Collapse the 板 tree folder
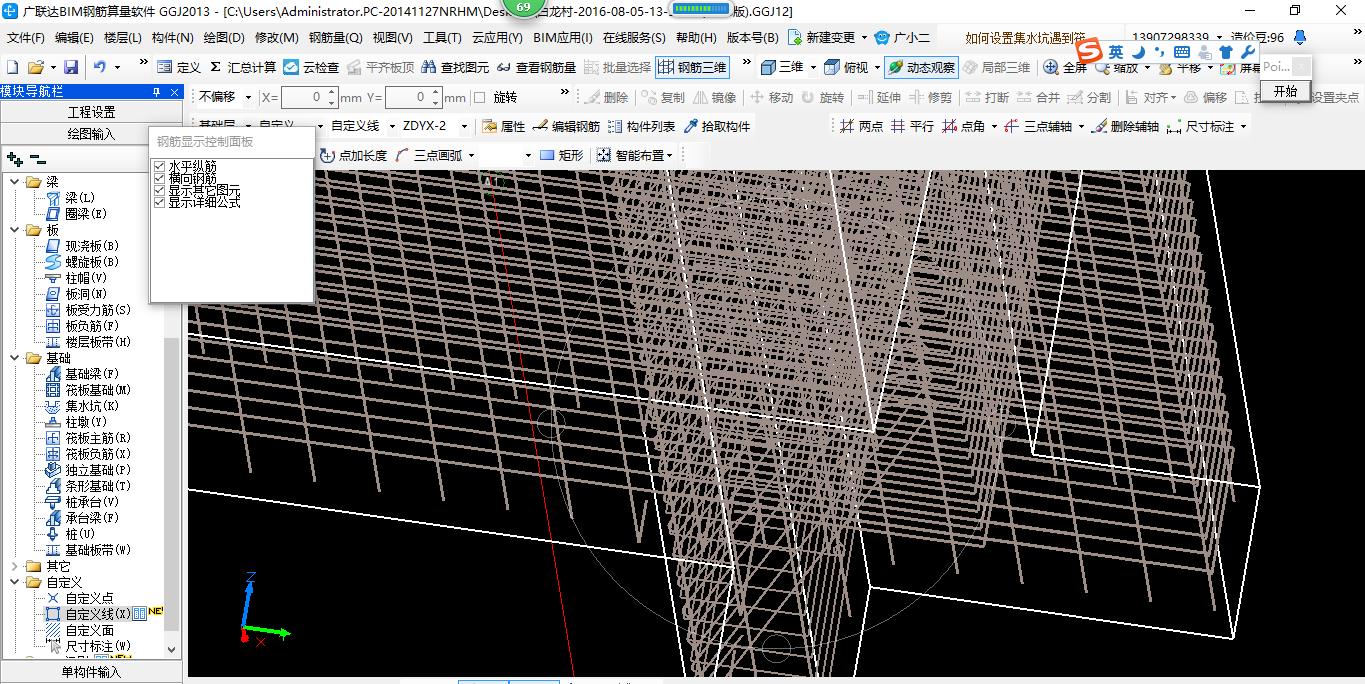This screenshot has width=1365, height=684. [x=15, y=230]
